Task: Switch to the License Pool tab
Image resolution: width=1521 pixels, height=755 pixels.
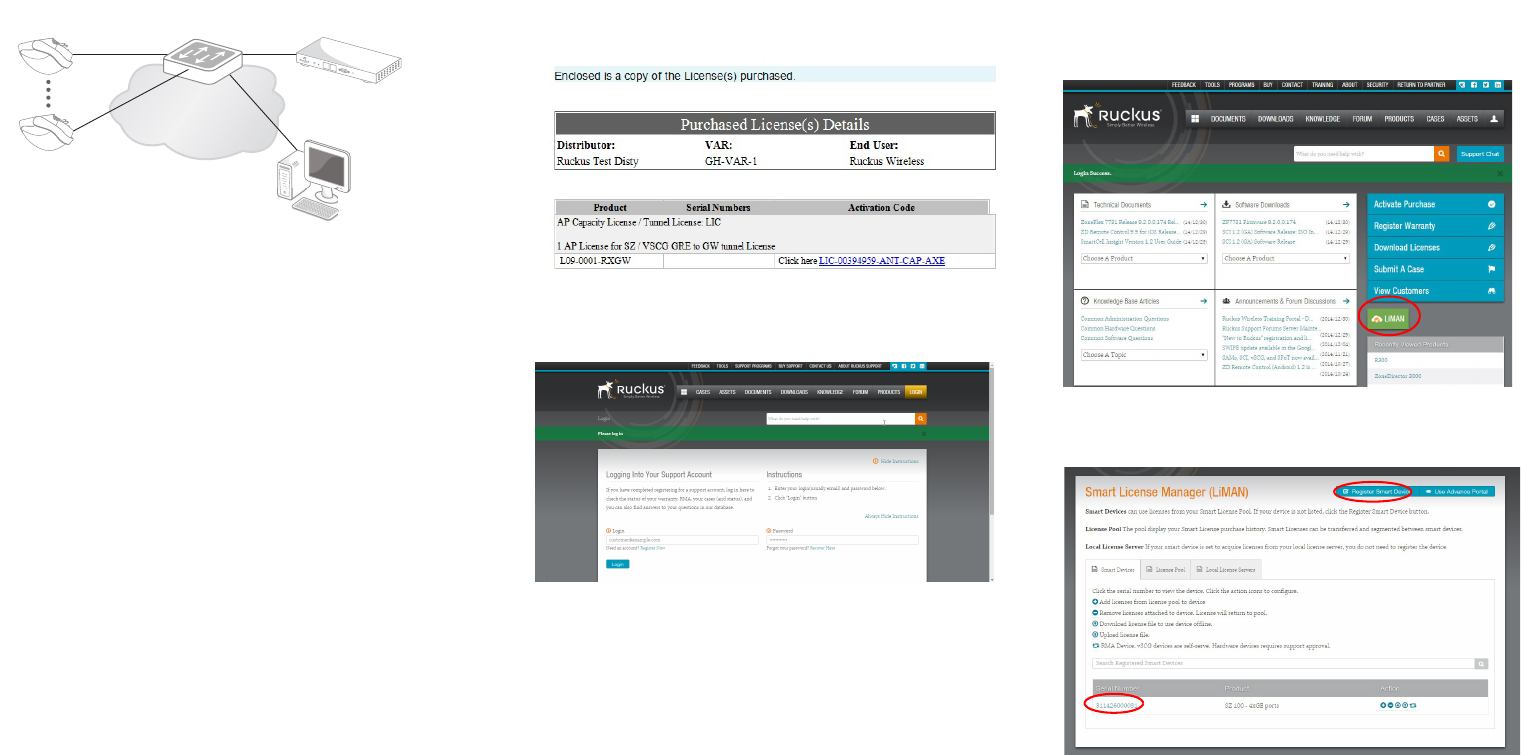Action: click(x=1166, y=569)
